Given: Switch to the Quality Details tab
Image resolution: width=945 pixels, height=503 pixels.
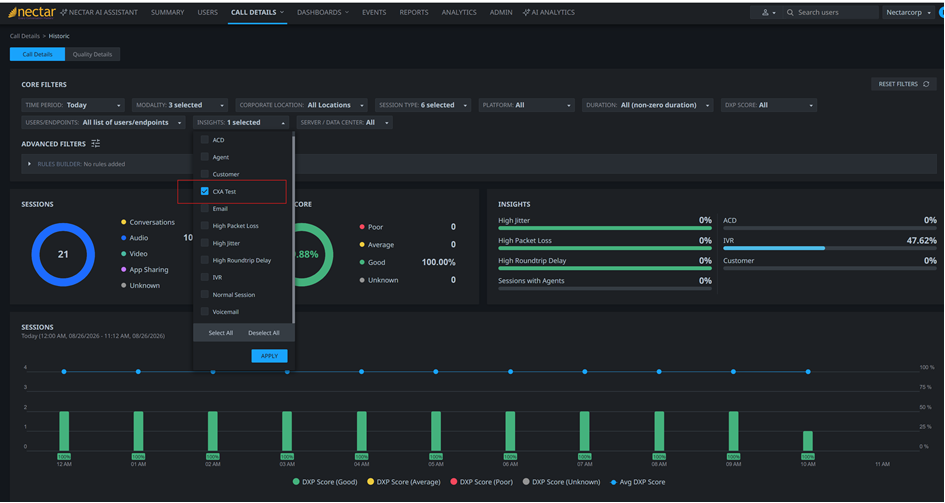Looking at the screenshot, I should pyautogui.click(x=92, y=54).
